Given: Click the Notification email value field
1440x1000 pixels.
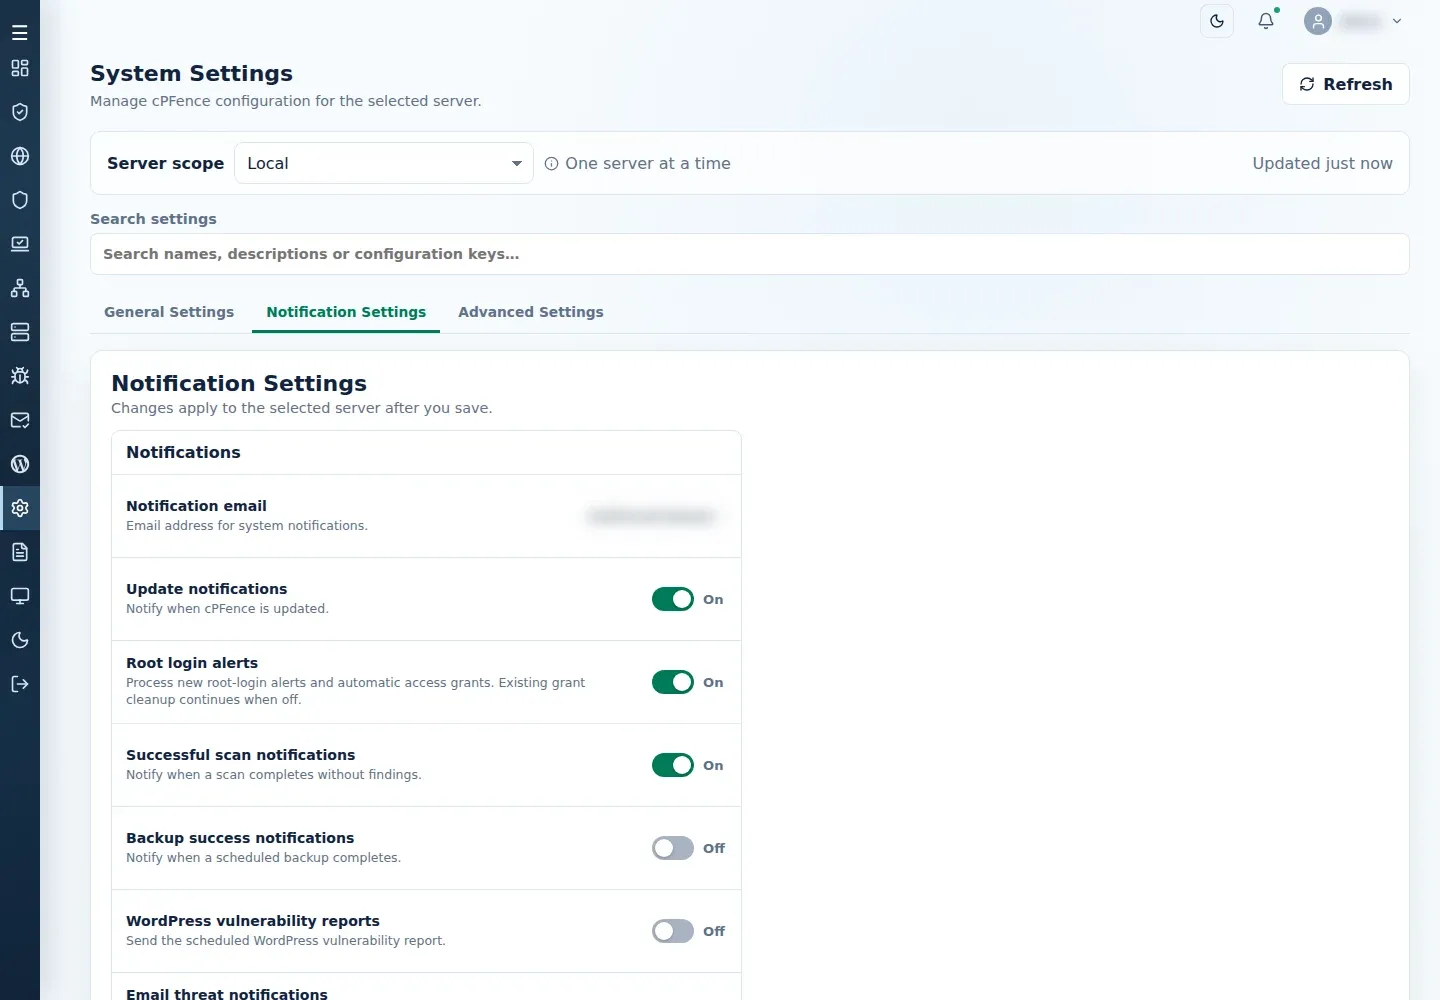Looking at the screenshot, I should pos(653,516).
